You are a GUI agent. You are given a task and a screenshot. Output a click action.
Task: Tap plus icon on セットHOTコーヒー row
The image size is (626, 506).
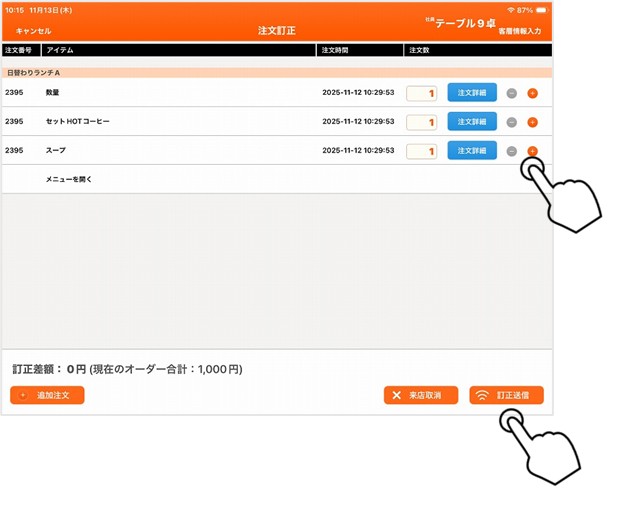532,122
